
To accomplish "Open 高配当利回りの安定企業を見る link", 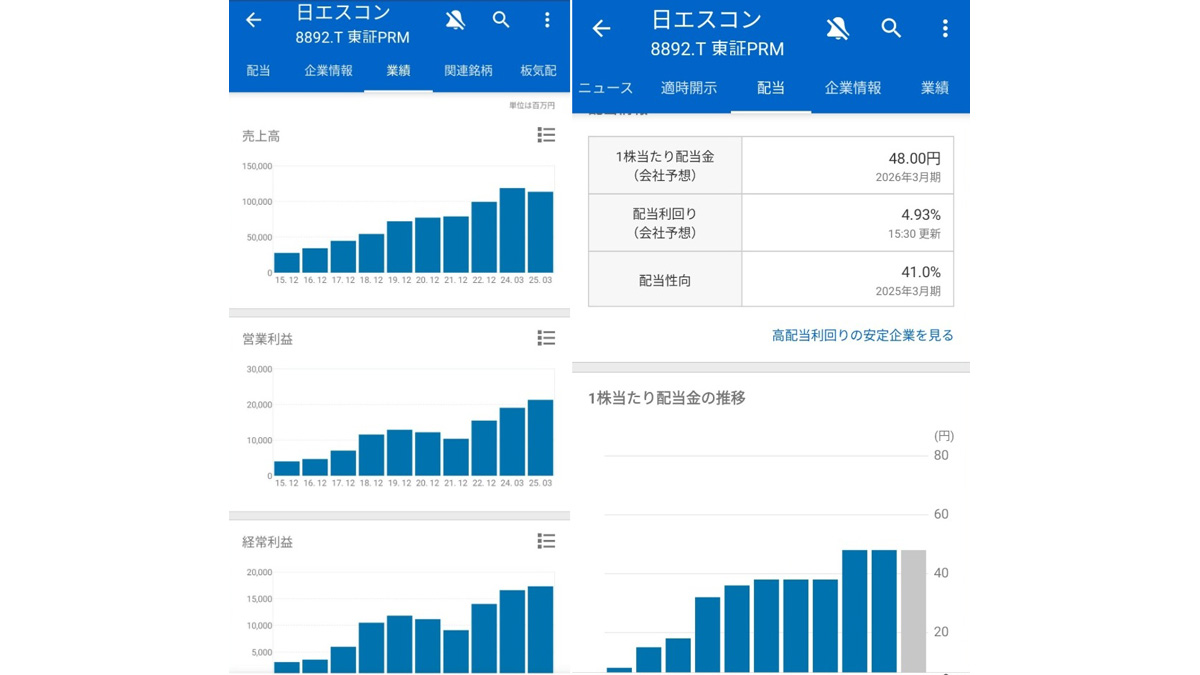I will click(x=862, y=336).
